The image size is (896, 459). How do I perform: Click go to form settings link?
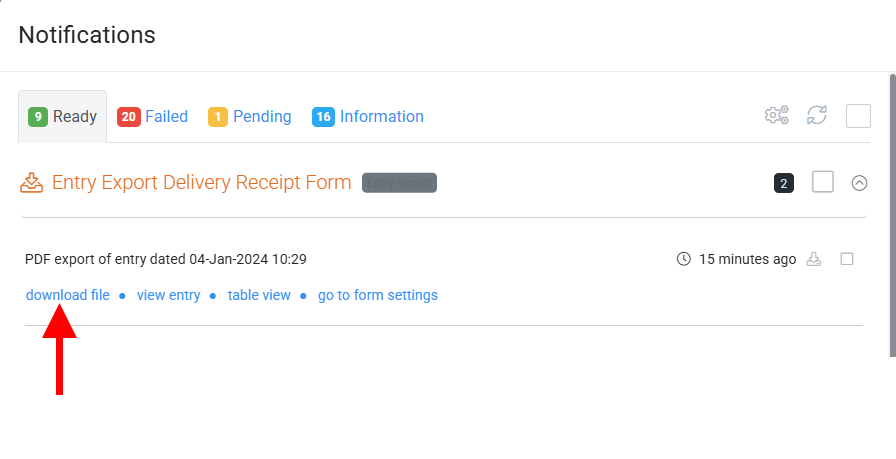(378, 295)
